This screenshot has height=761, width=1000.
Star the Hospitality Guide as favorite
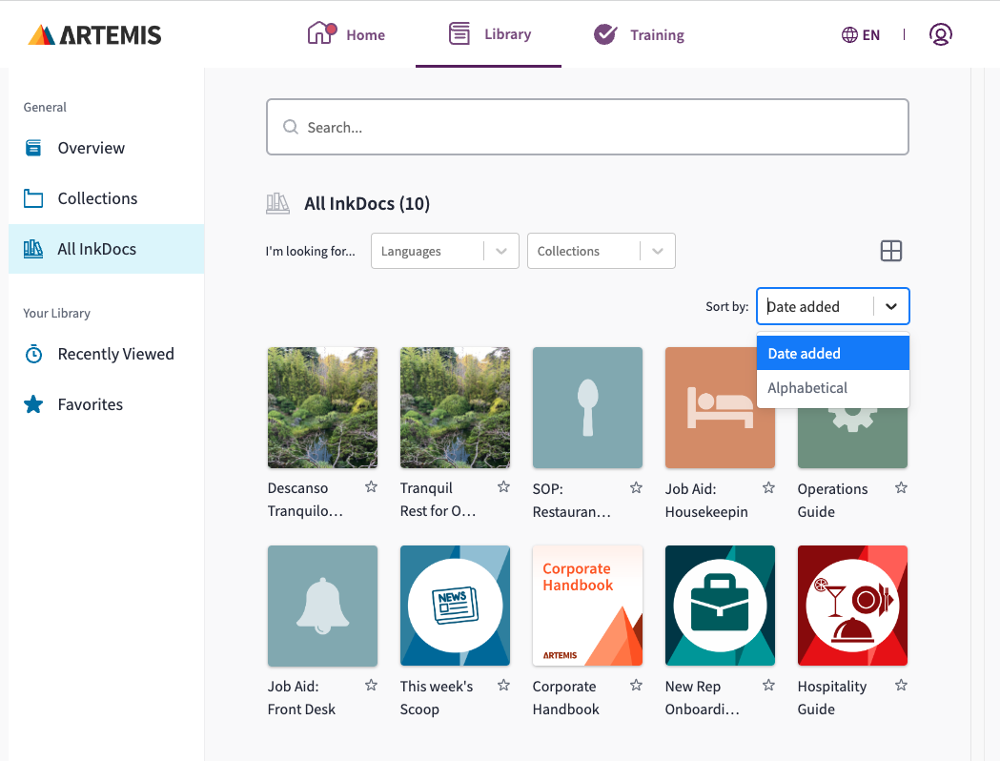[x=901, y=686]
